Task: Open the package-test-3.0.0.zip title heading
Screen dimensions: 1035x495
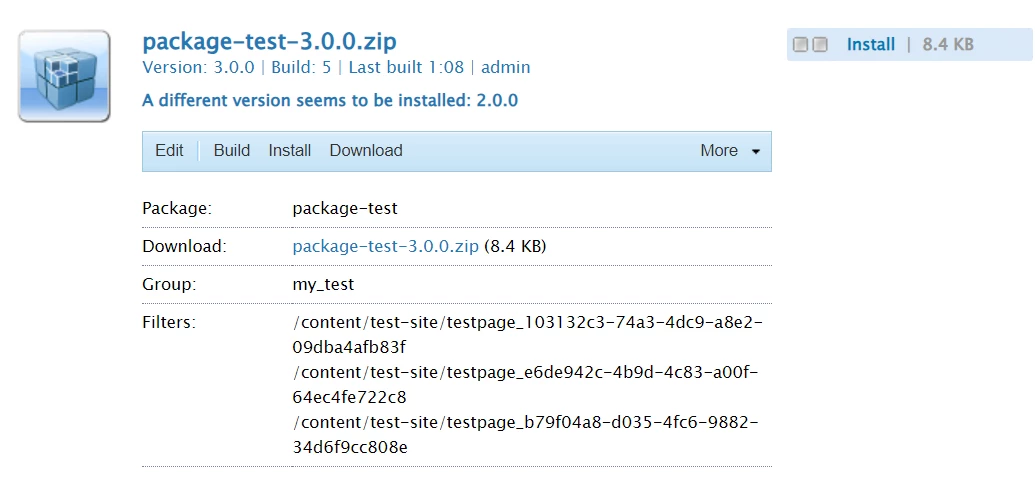Action: click(x=269, y=42)
